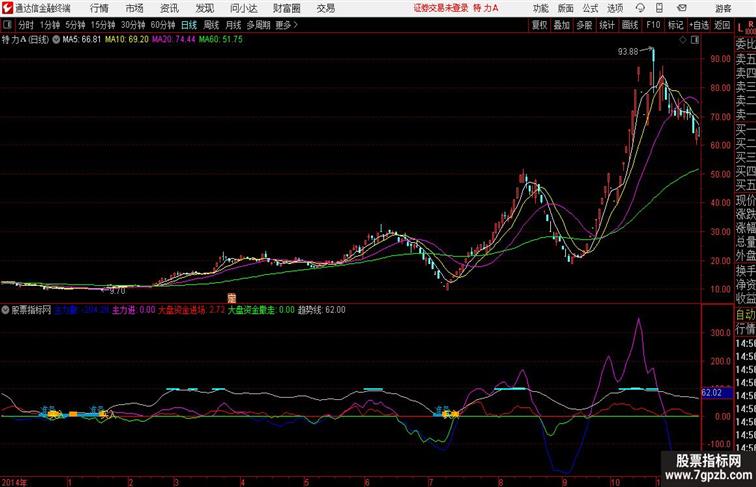The width and height of the screenshot is (756, 487).
Task: Click the red Tongdaxin logo icon
Action: click(7, 8)
